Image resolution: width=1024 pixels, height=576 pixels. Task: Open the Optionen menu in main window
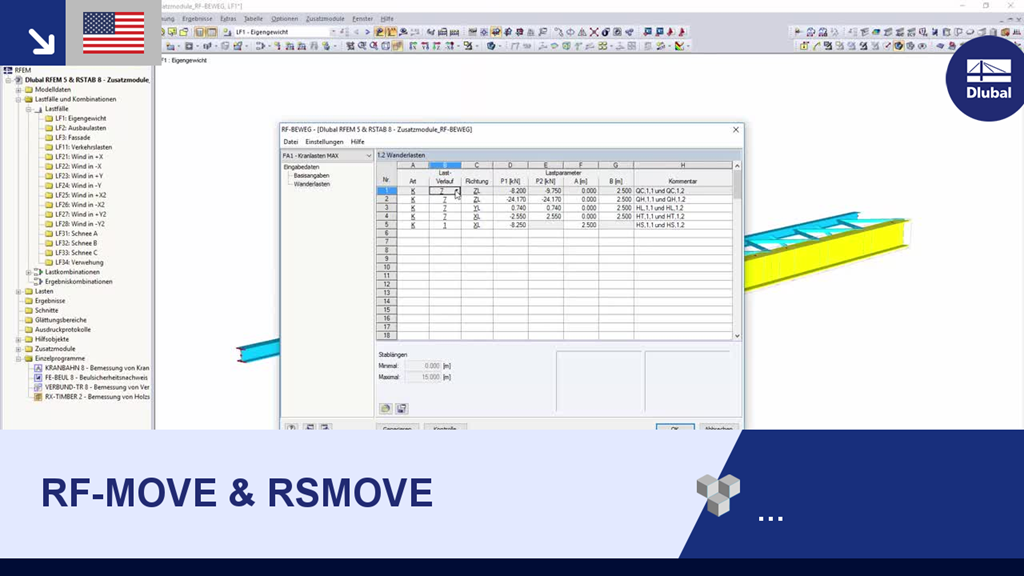tap(285, 19)
